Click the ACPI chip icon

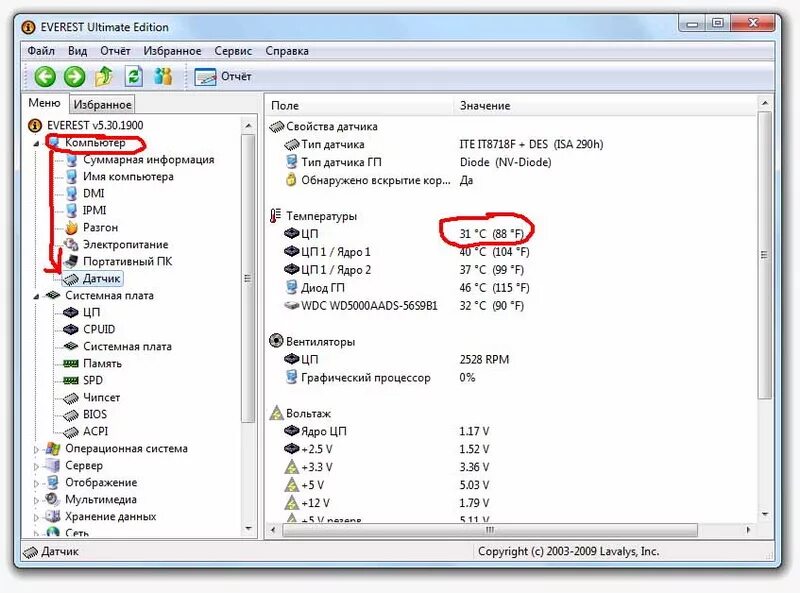[70, 432]
